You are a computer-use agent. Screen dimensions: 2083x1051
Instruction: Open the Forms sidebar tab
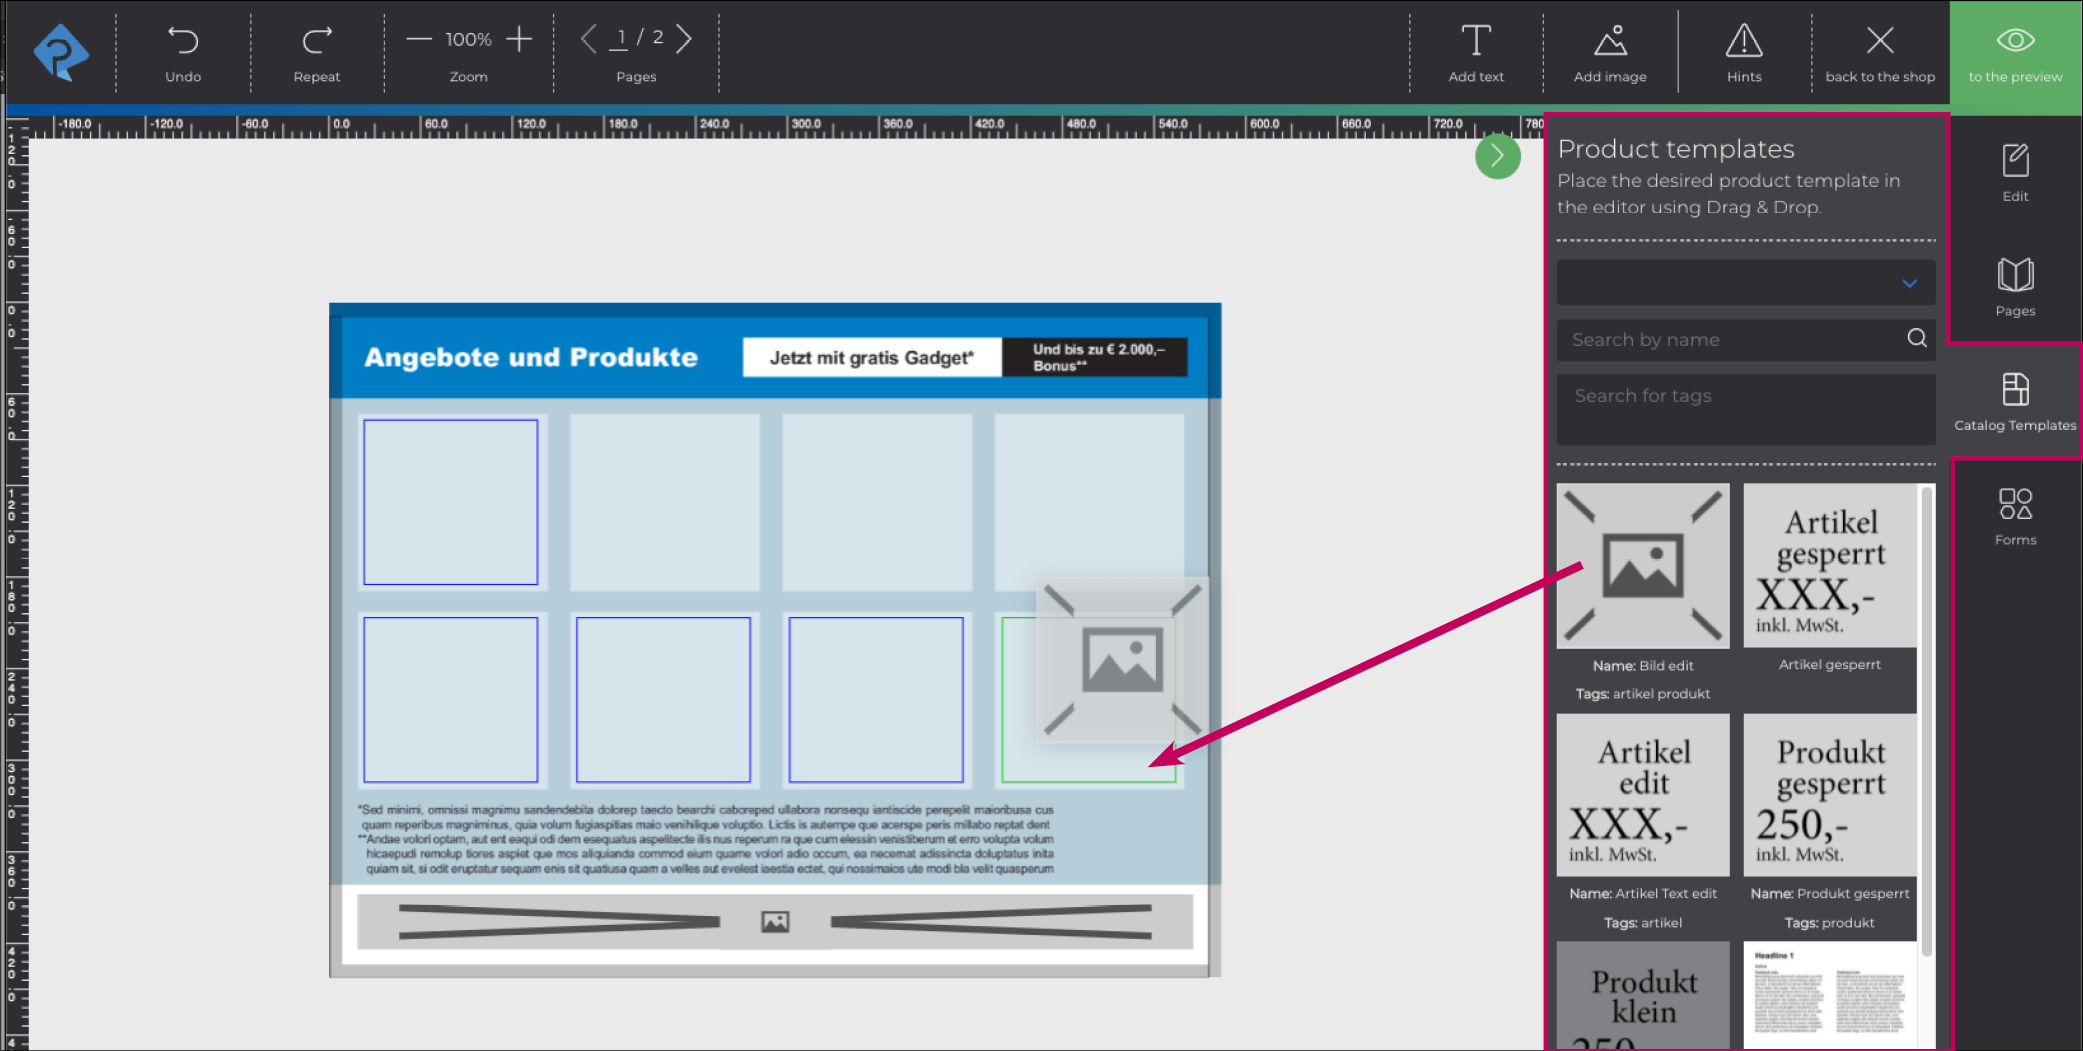pos(2015,516)
